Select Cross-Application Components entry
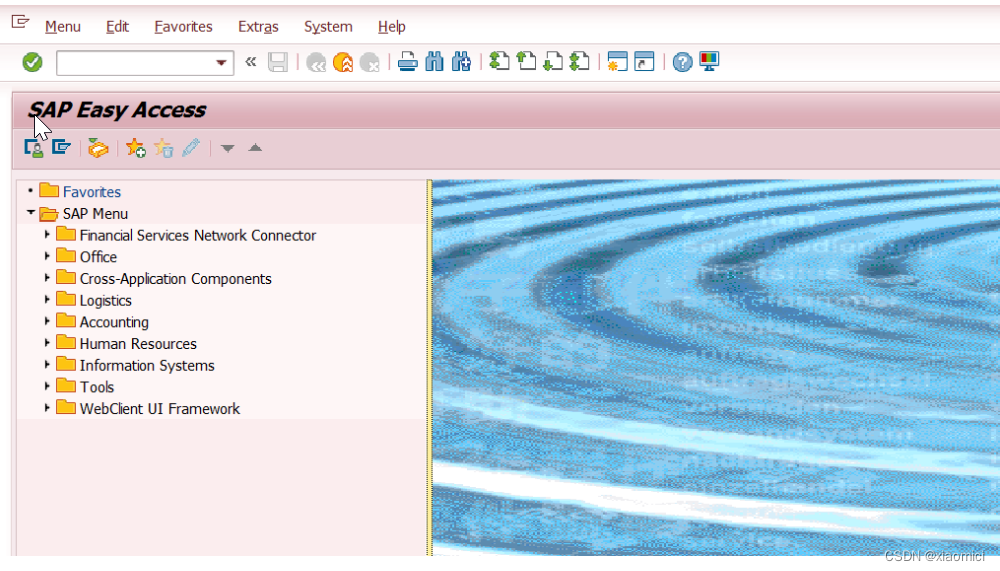Screen dimensions: 1000x571 coord(175,279)
